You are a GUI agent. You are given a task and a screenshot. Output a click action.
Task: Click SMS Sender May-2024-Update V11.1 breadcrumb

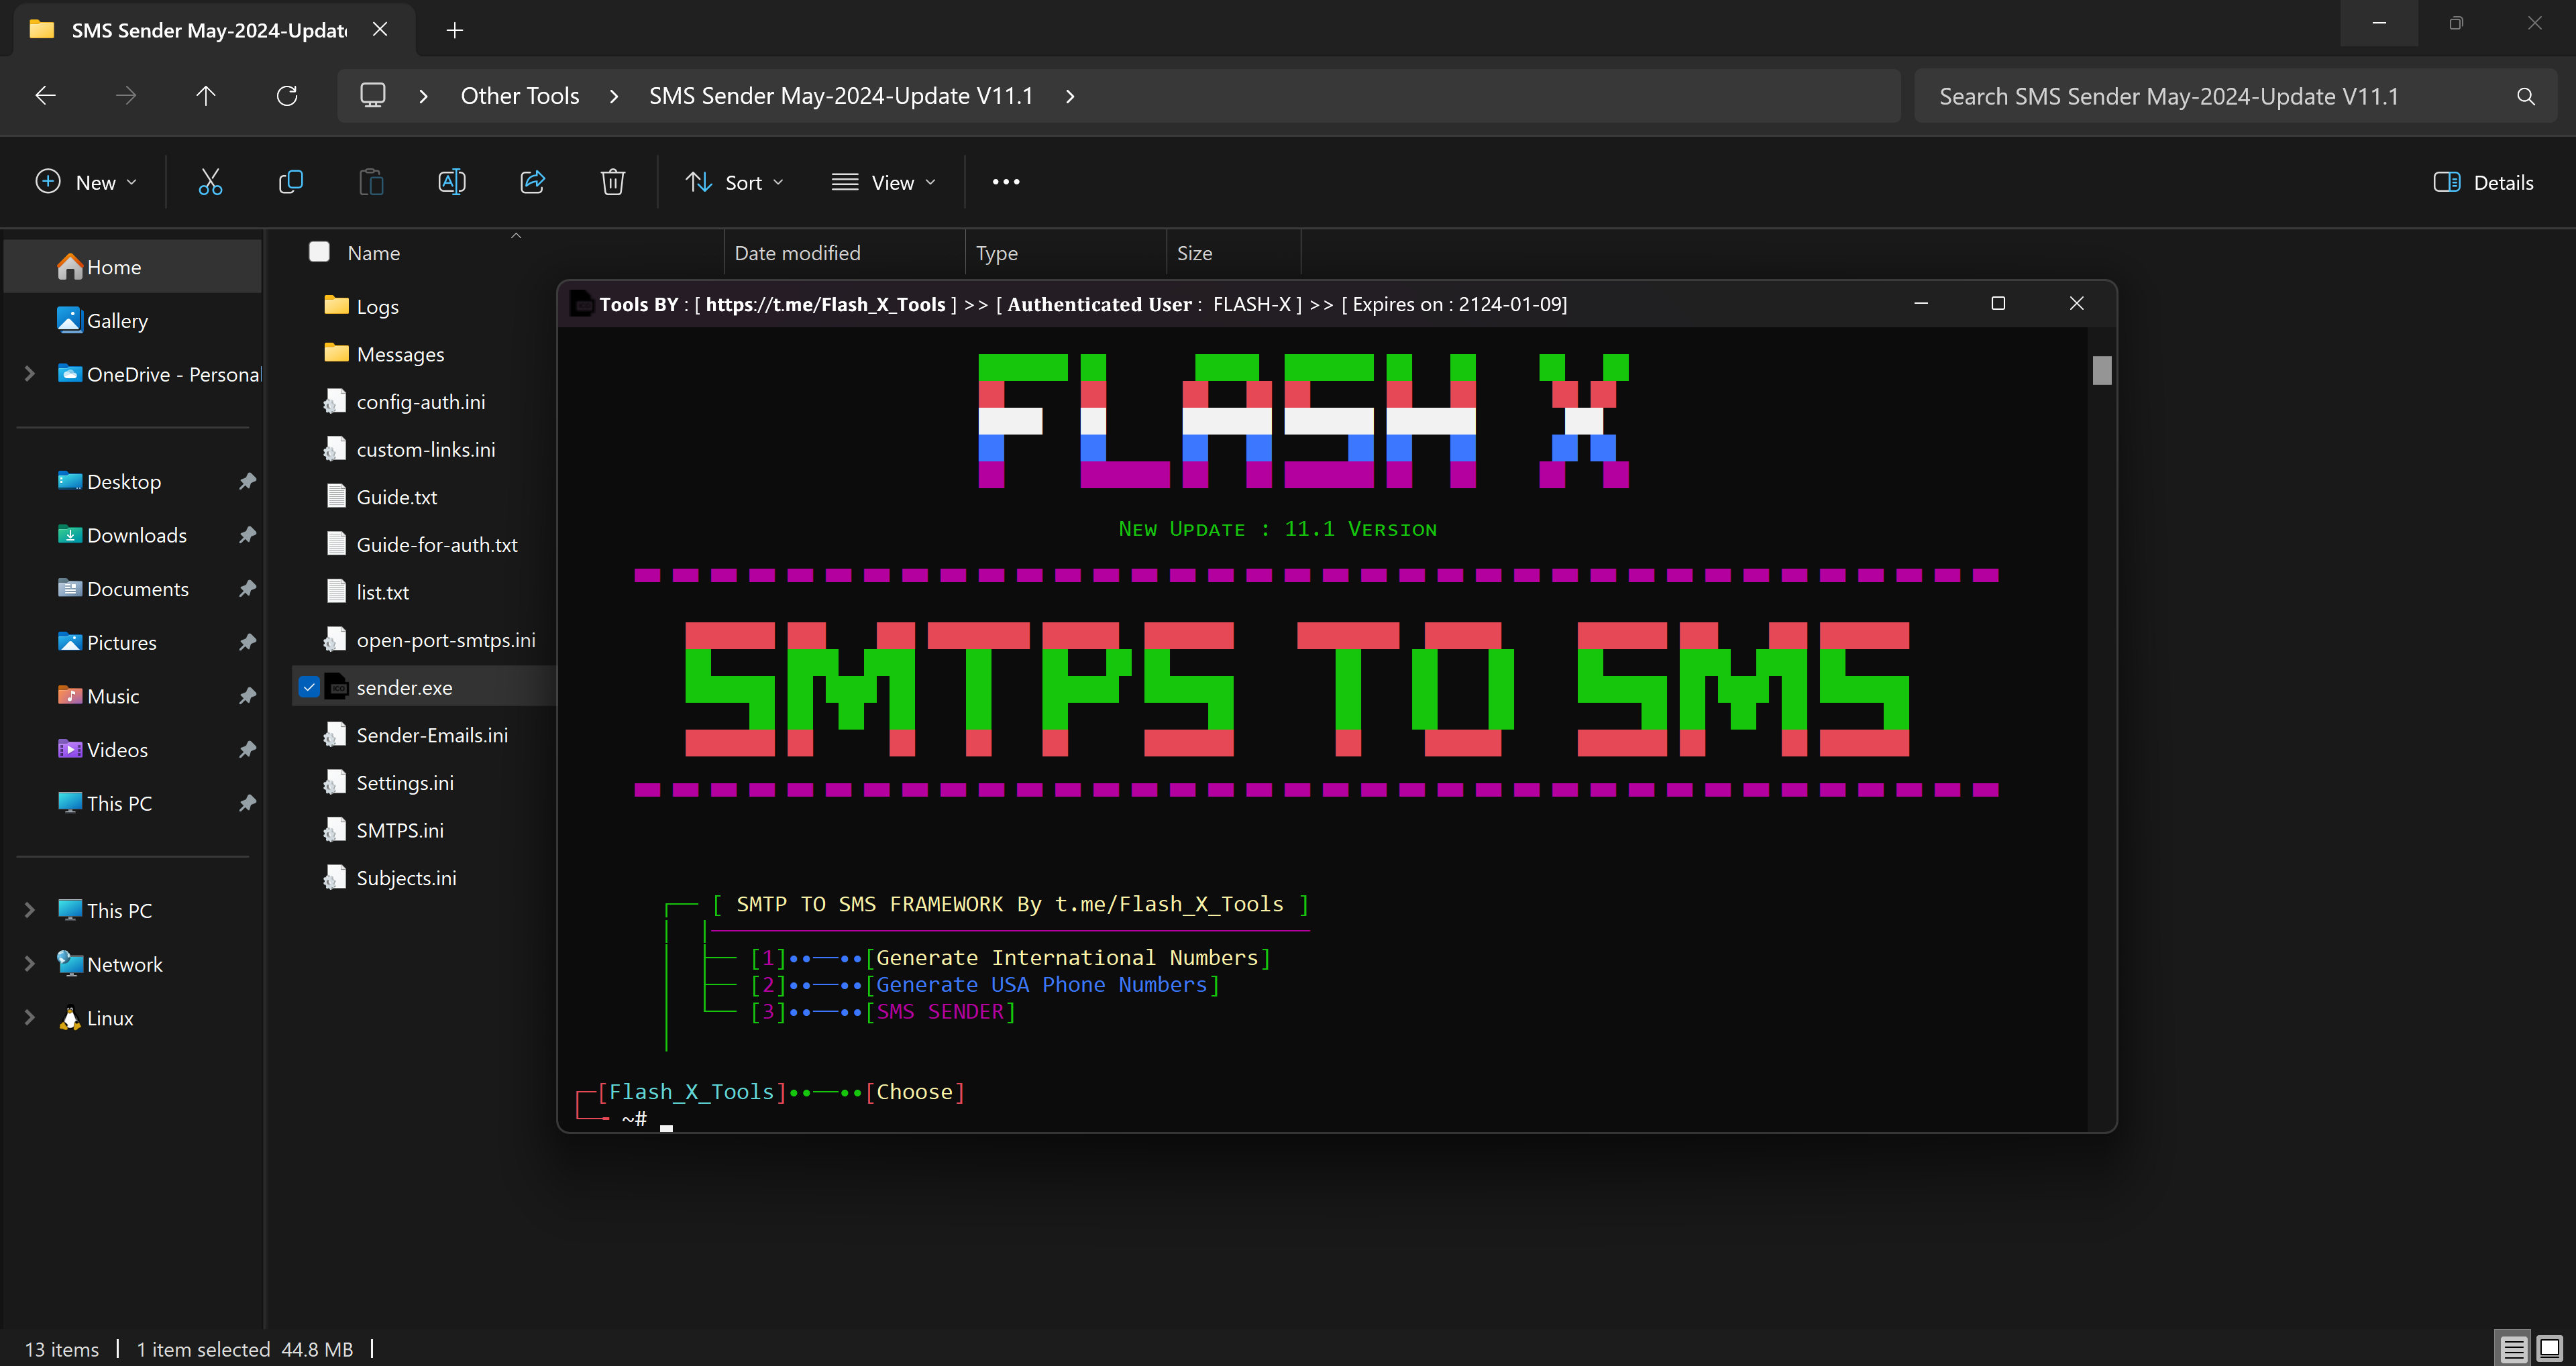(x=841, y=96)
